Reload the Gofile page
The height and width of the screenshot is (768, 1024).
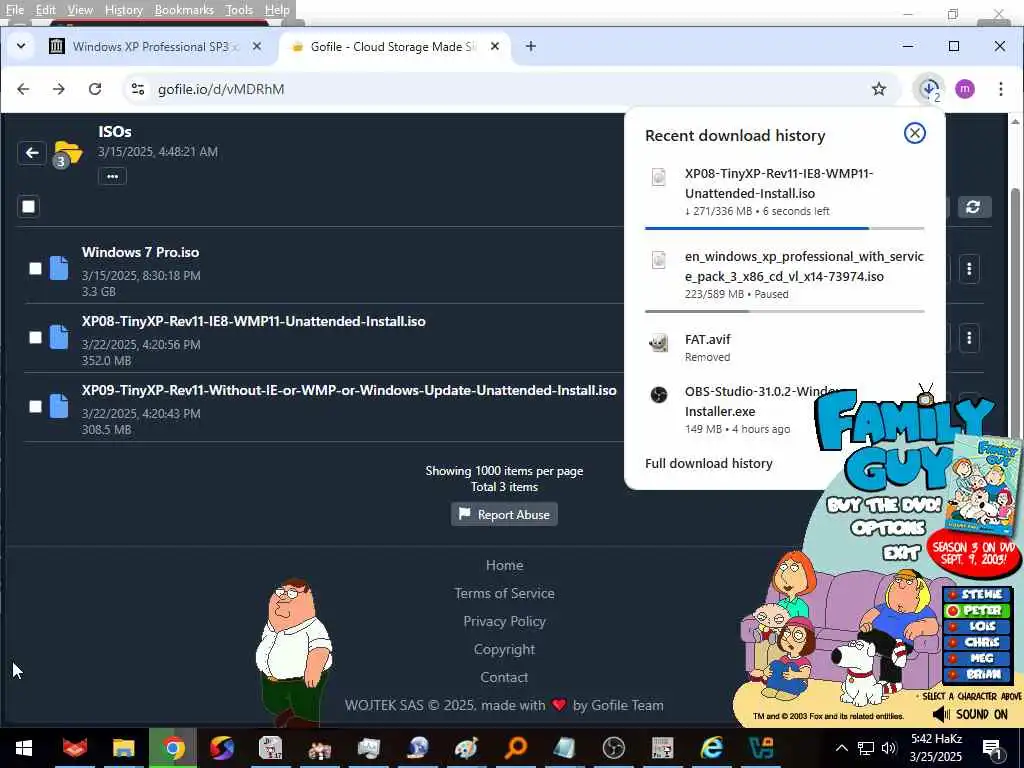(95, 89)
